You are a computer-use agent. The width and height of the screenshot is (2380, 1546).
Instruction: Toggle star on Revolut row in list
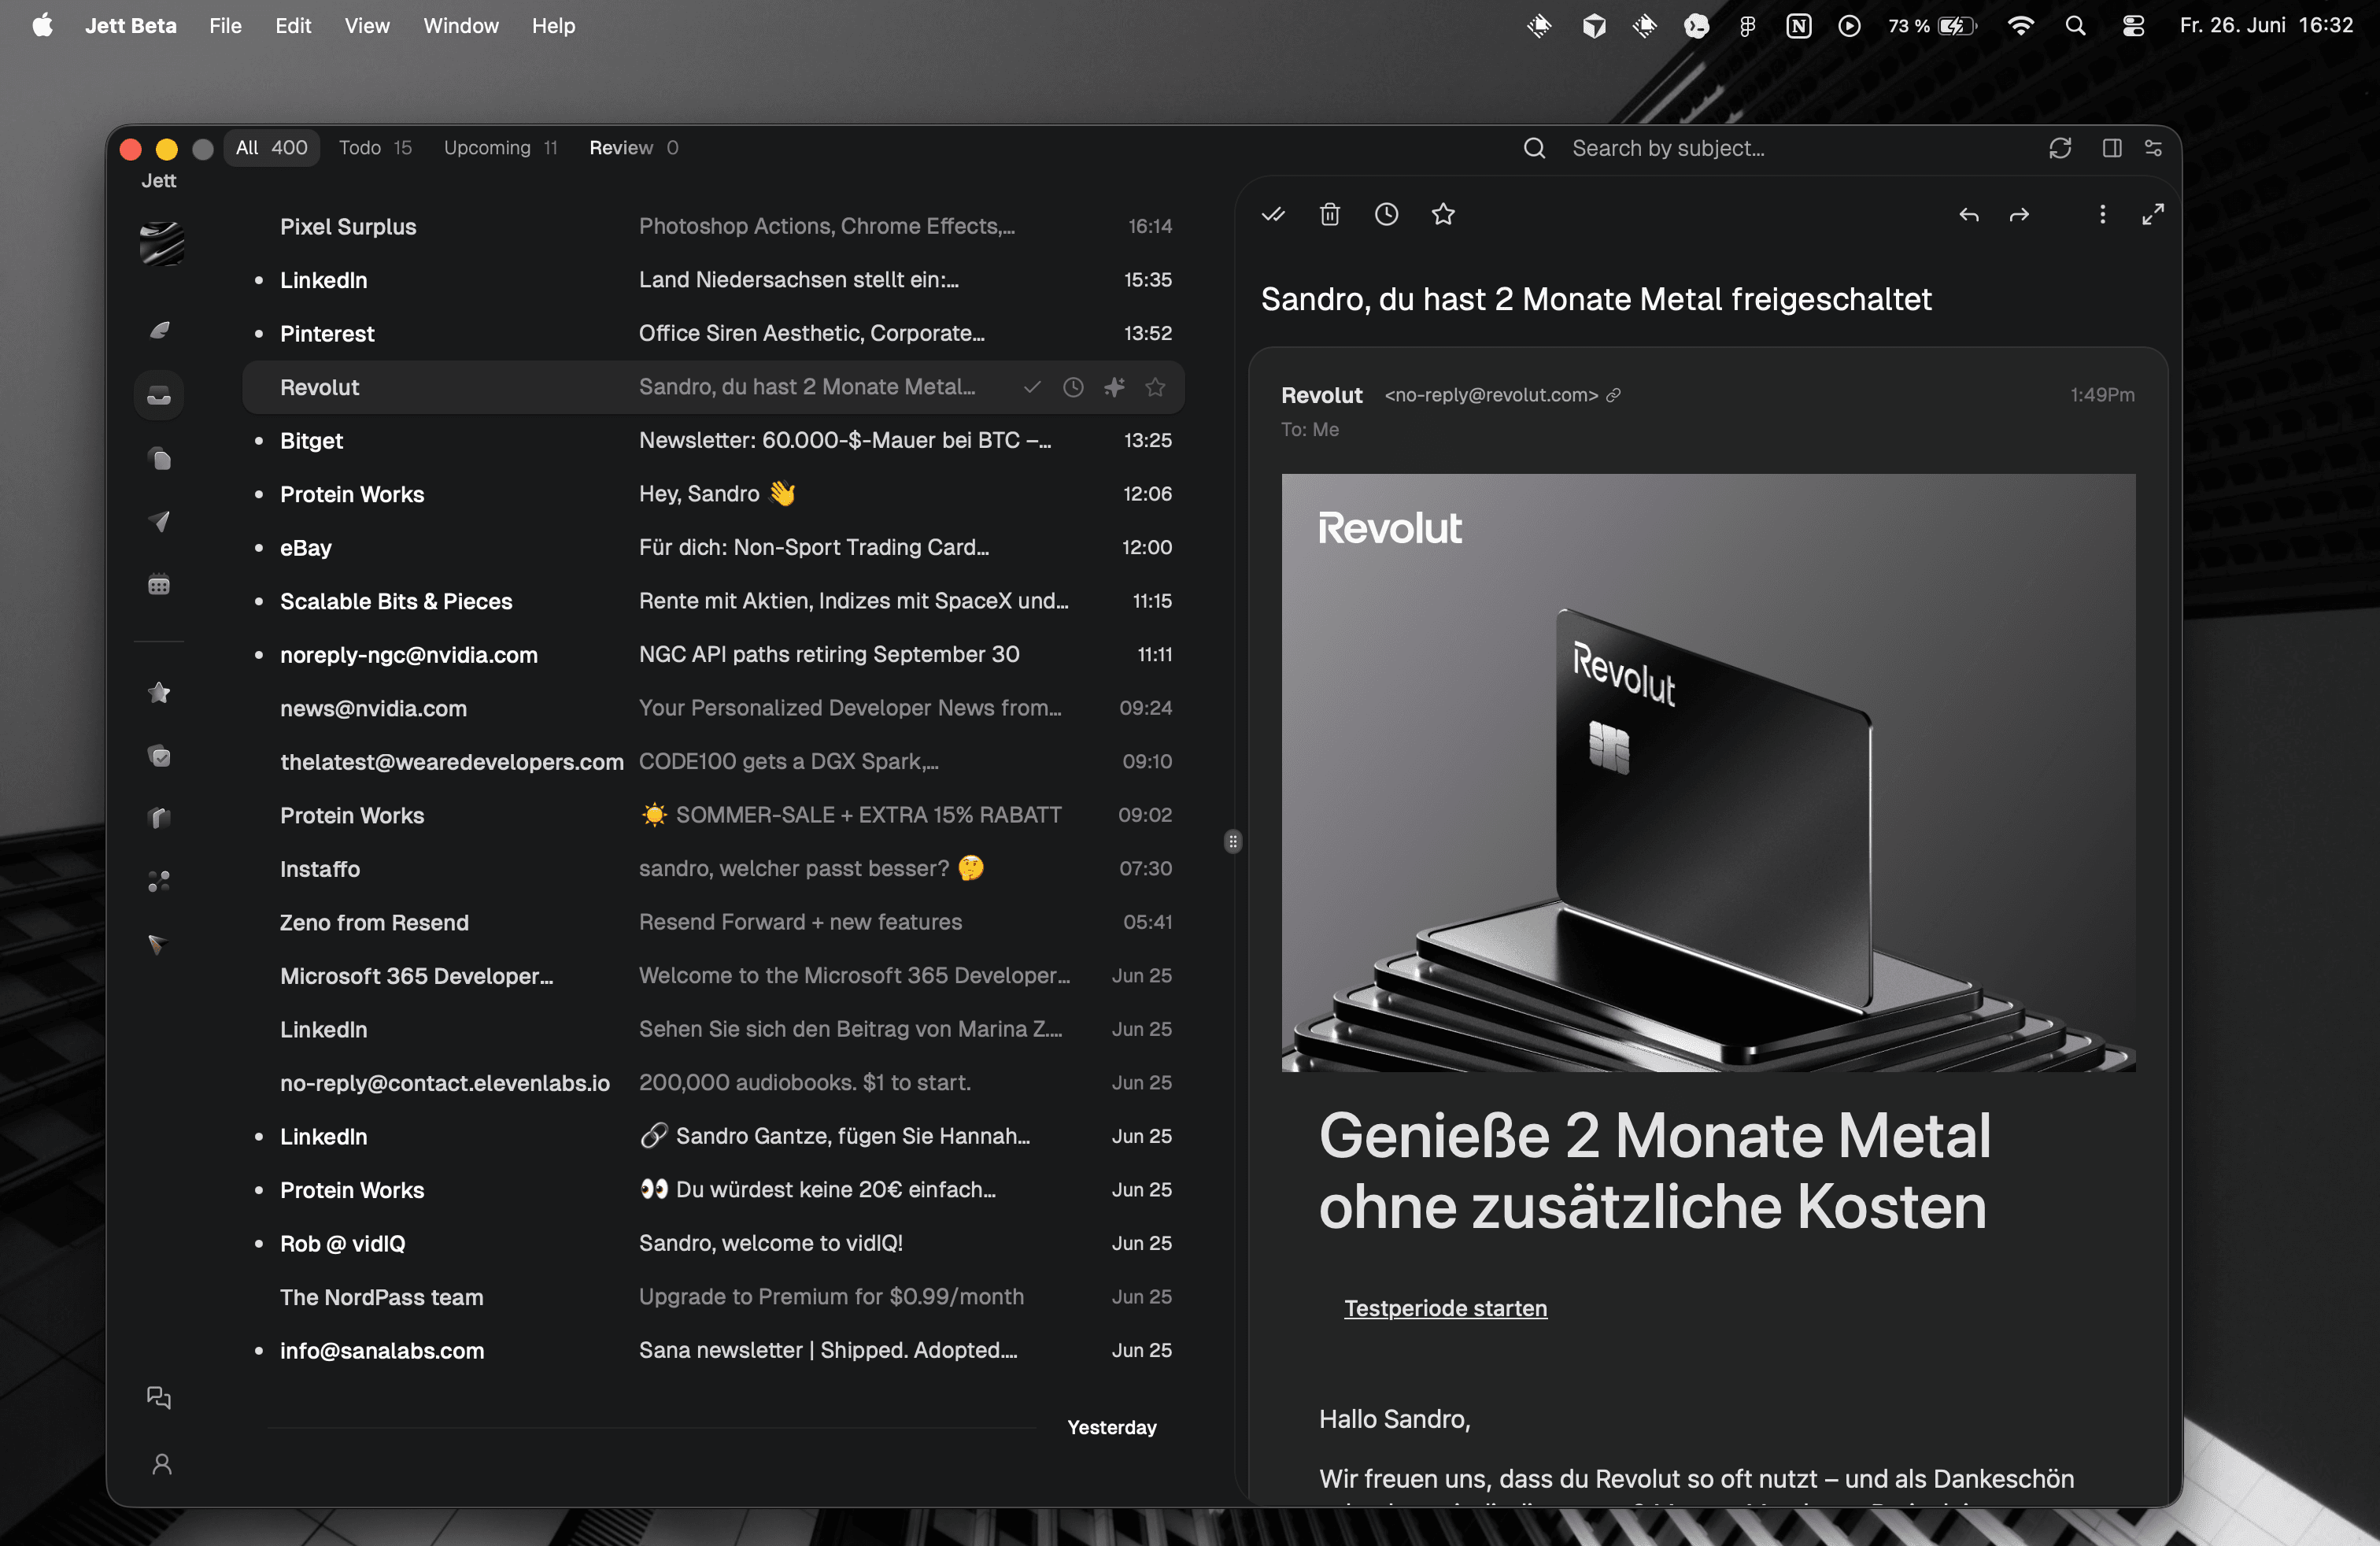1155,387
